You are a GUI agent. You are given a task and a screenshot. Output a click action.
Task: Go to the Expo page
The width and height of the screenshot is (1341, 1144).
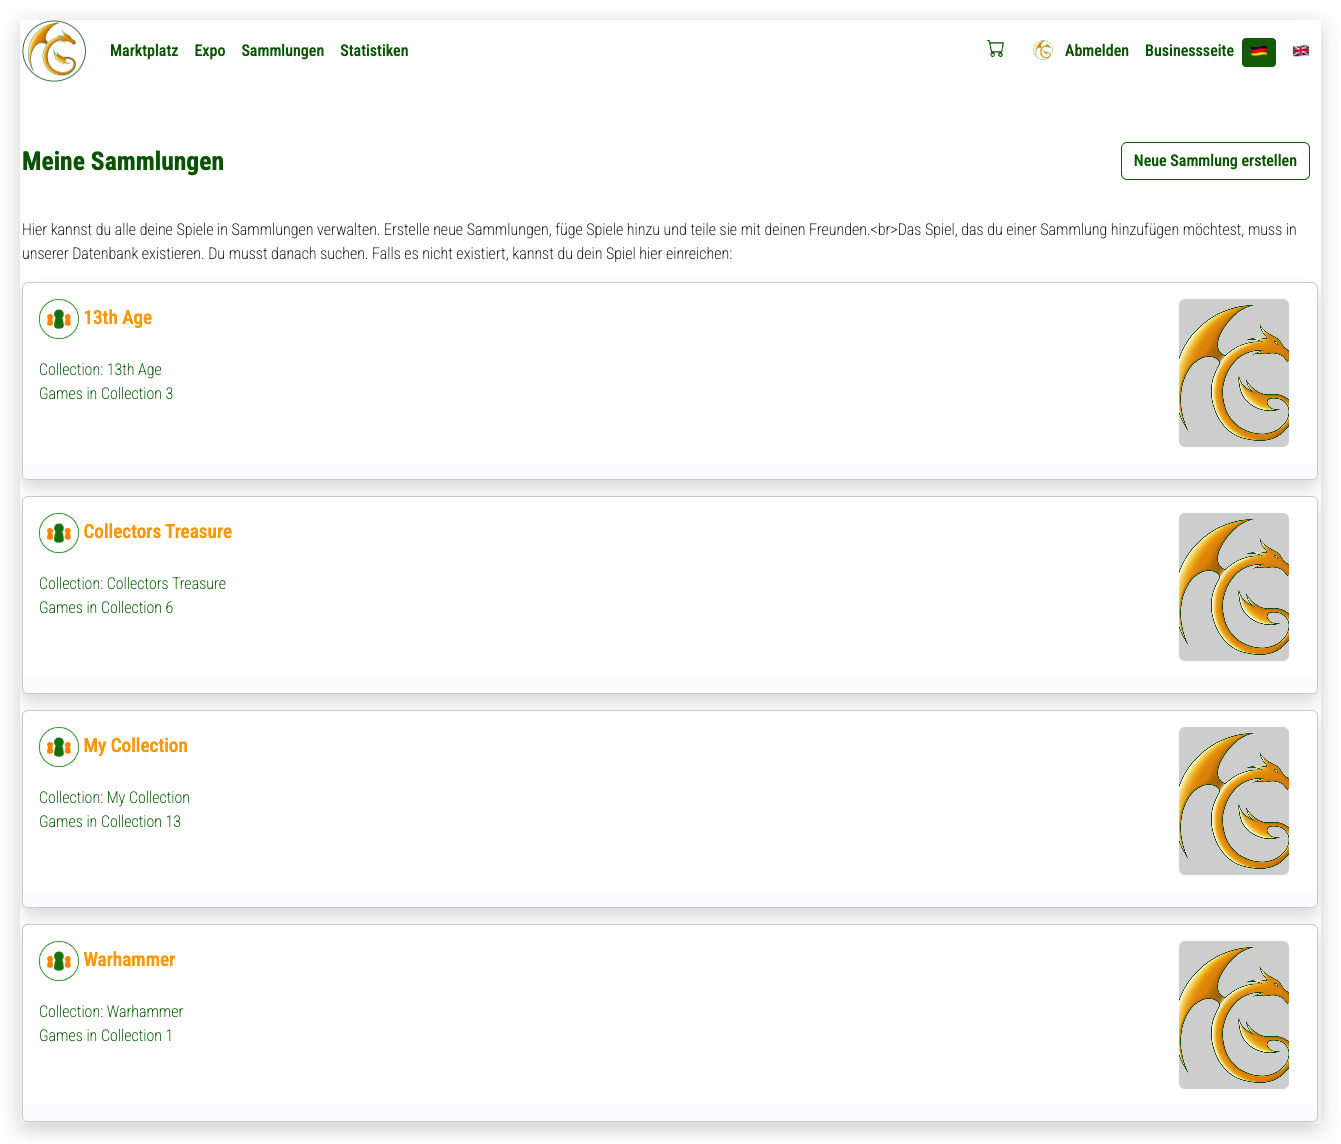point(210,51)
